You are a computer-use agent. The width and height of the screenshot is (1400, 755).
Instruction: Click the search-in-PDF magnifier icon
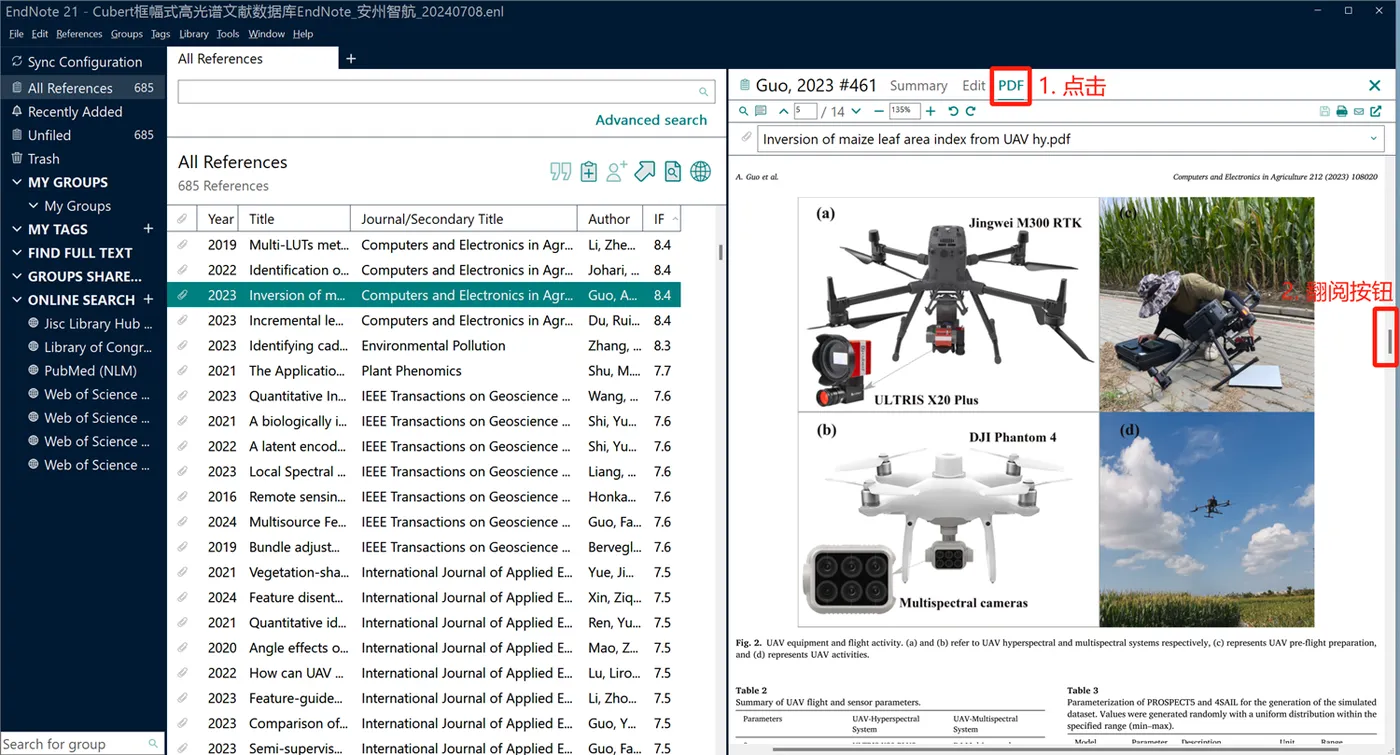tap(743, 111)
